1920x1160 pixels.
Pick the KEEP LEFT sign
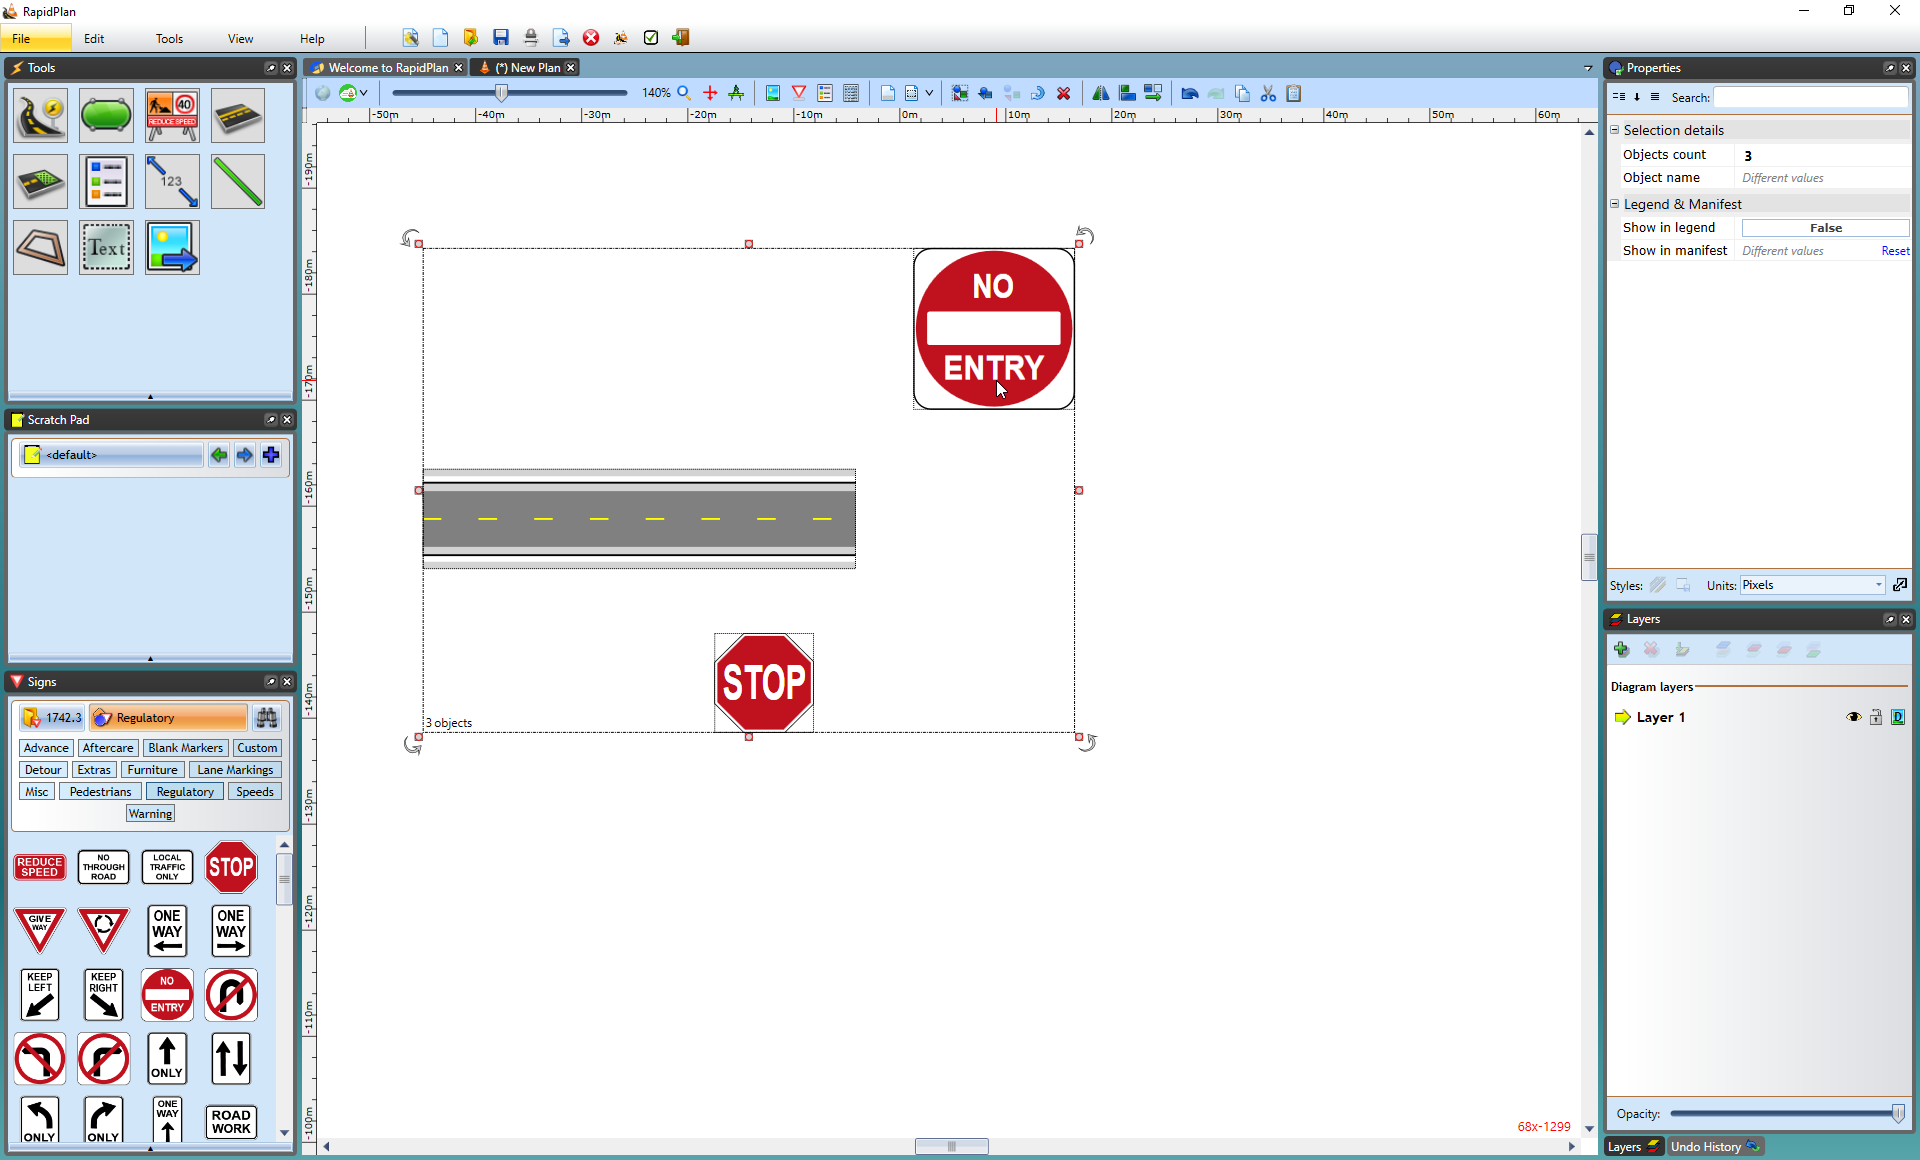[40, 995]
